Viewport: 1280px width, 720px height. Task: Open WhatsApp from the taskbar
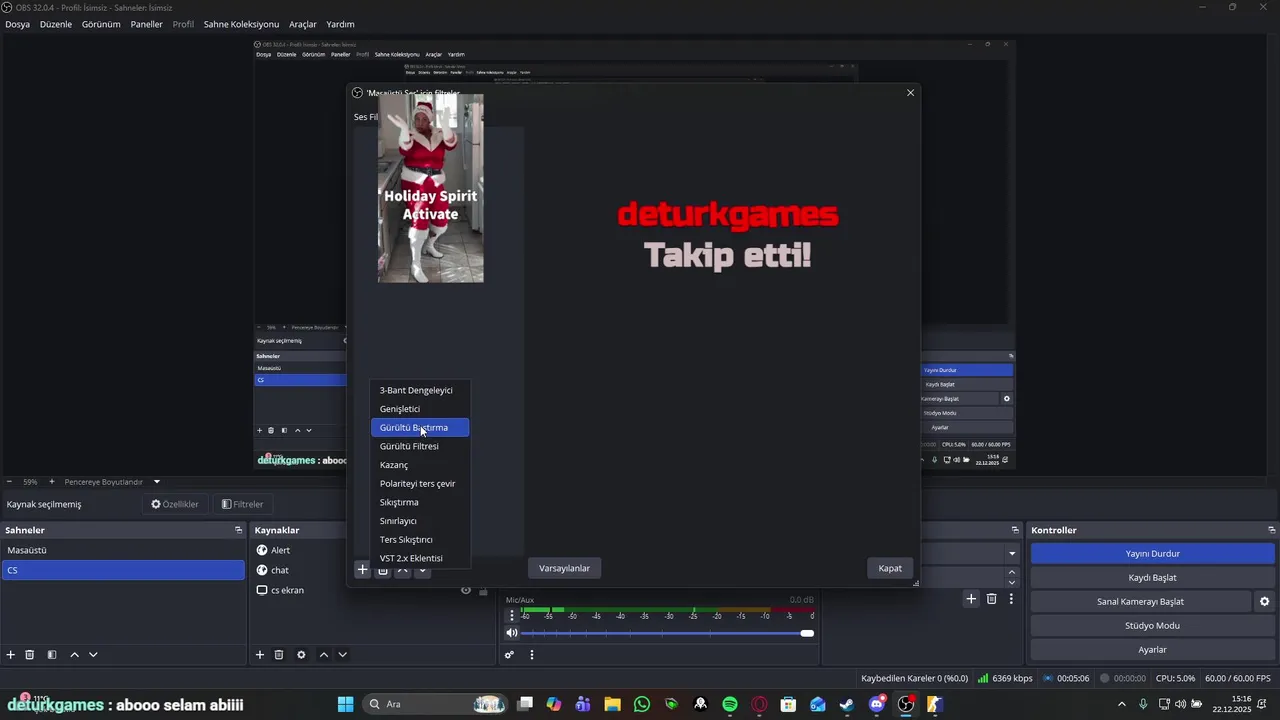click(642, 704)
